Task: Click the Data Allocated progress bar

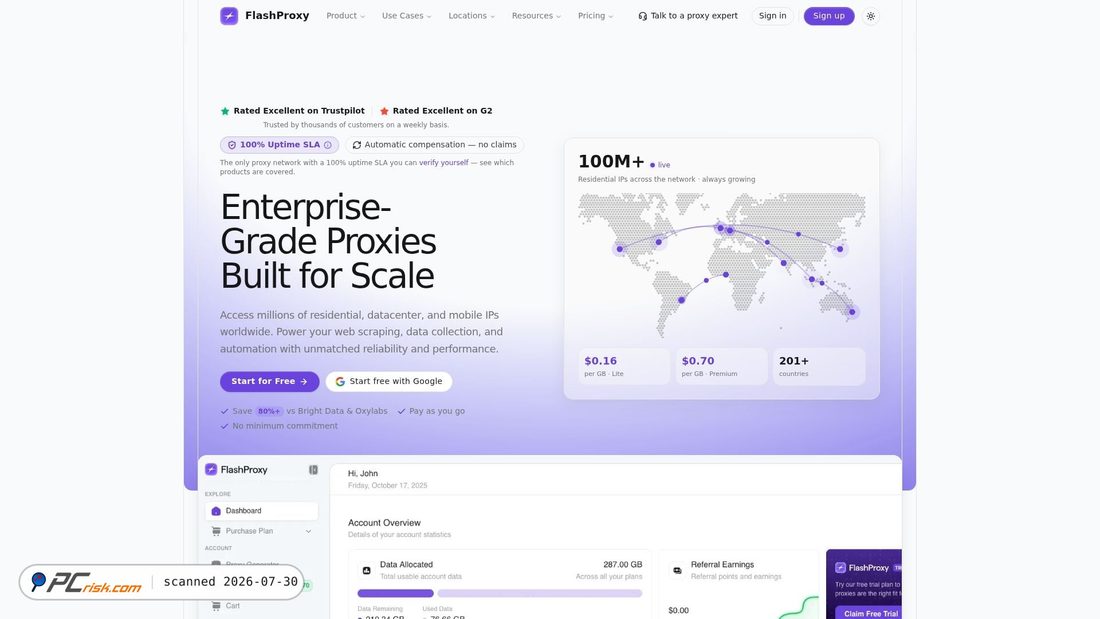Action: [499, 593]
